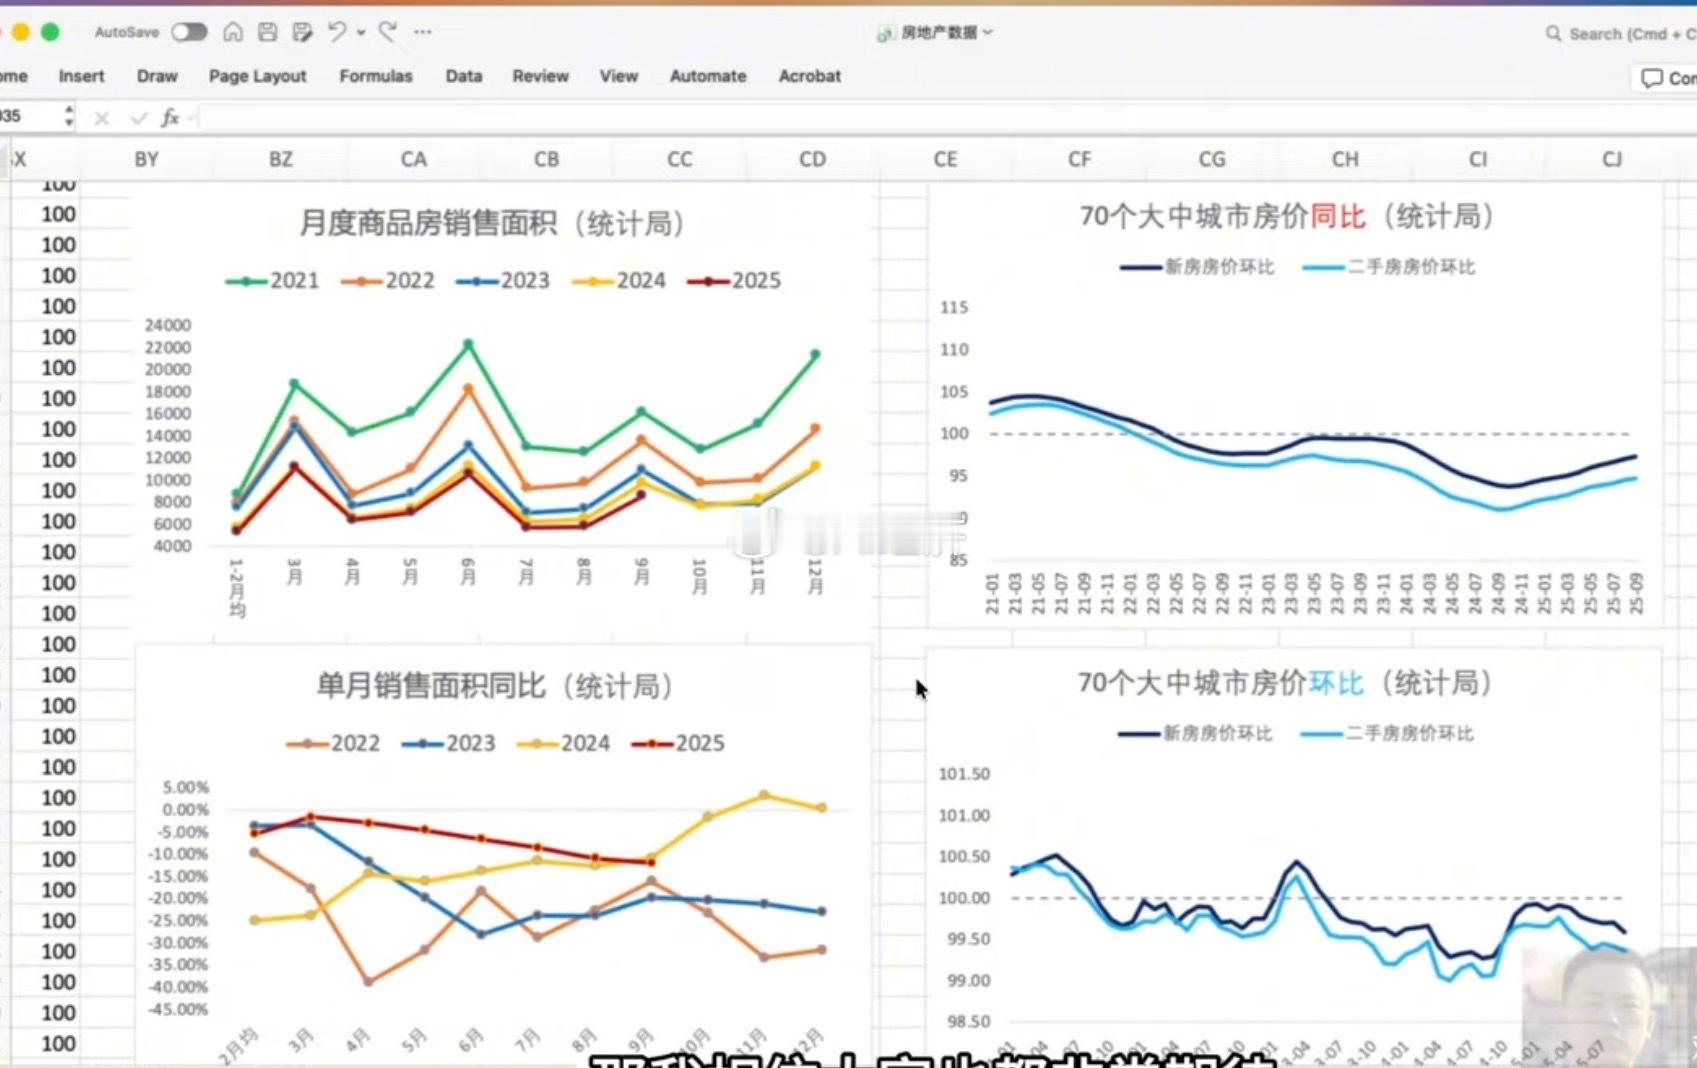Select 2023 legend entry in monthly sales area chart

click(x=503, y=281)
